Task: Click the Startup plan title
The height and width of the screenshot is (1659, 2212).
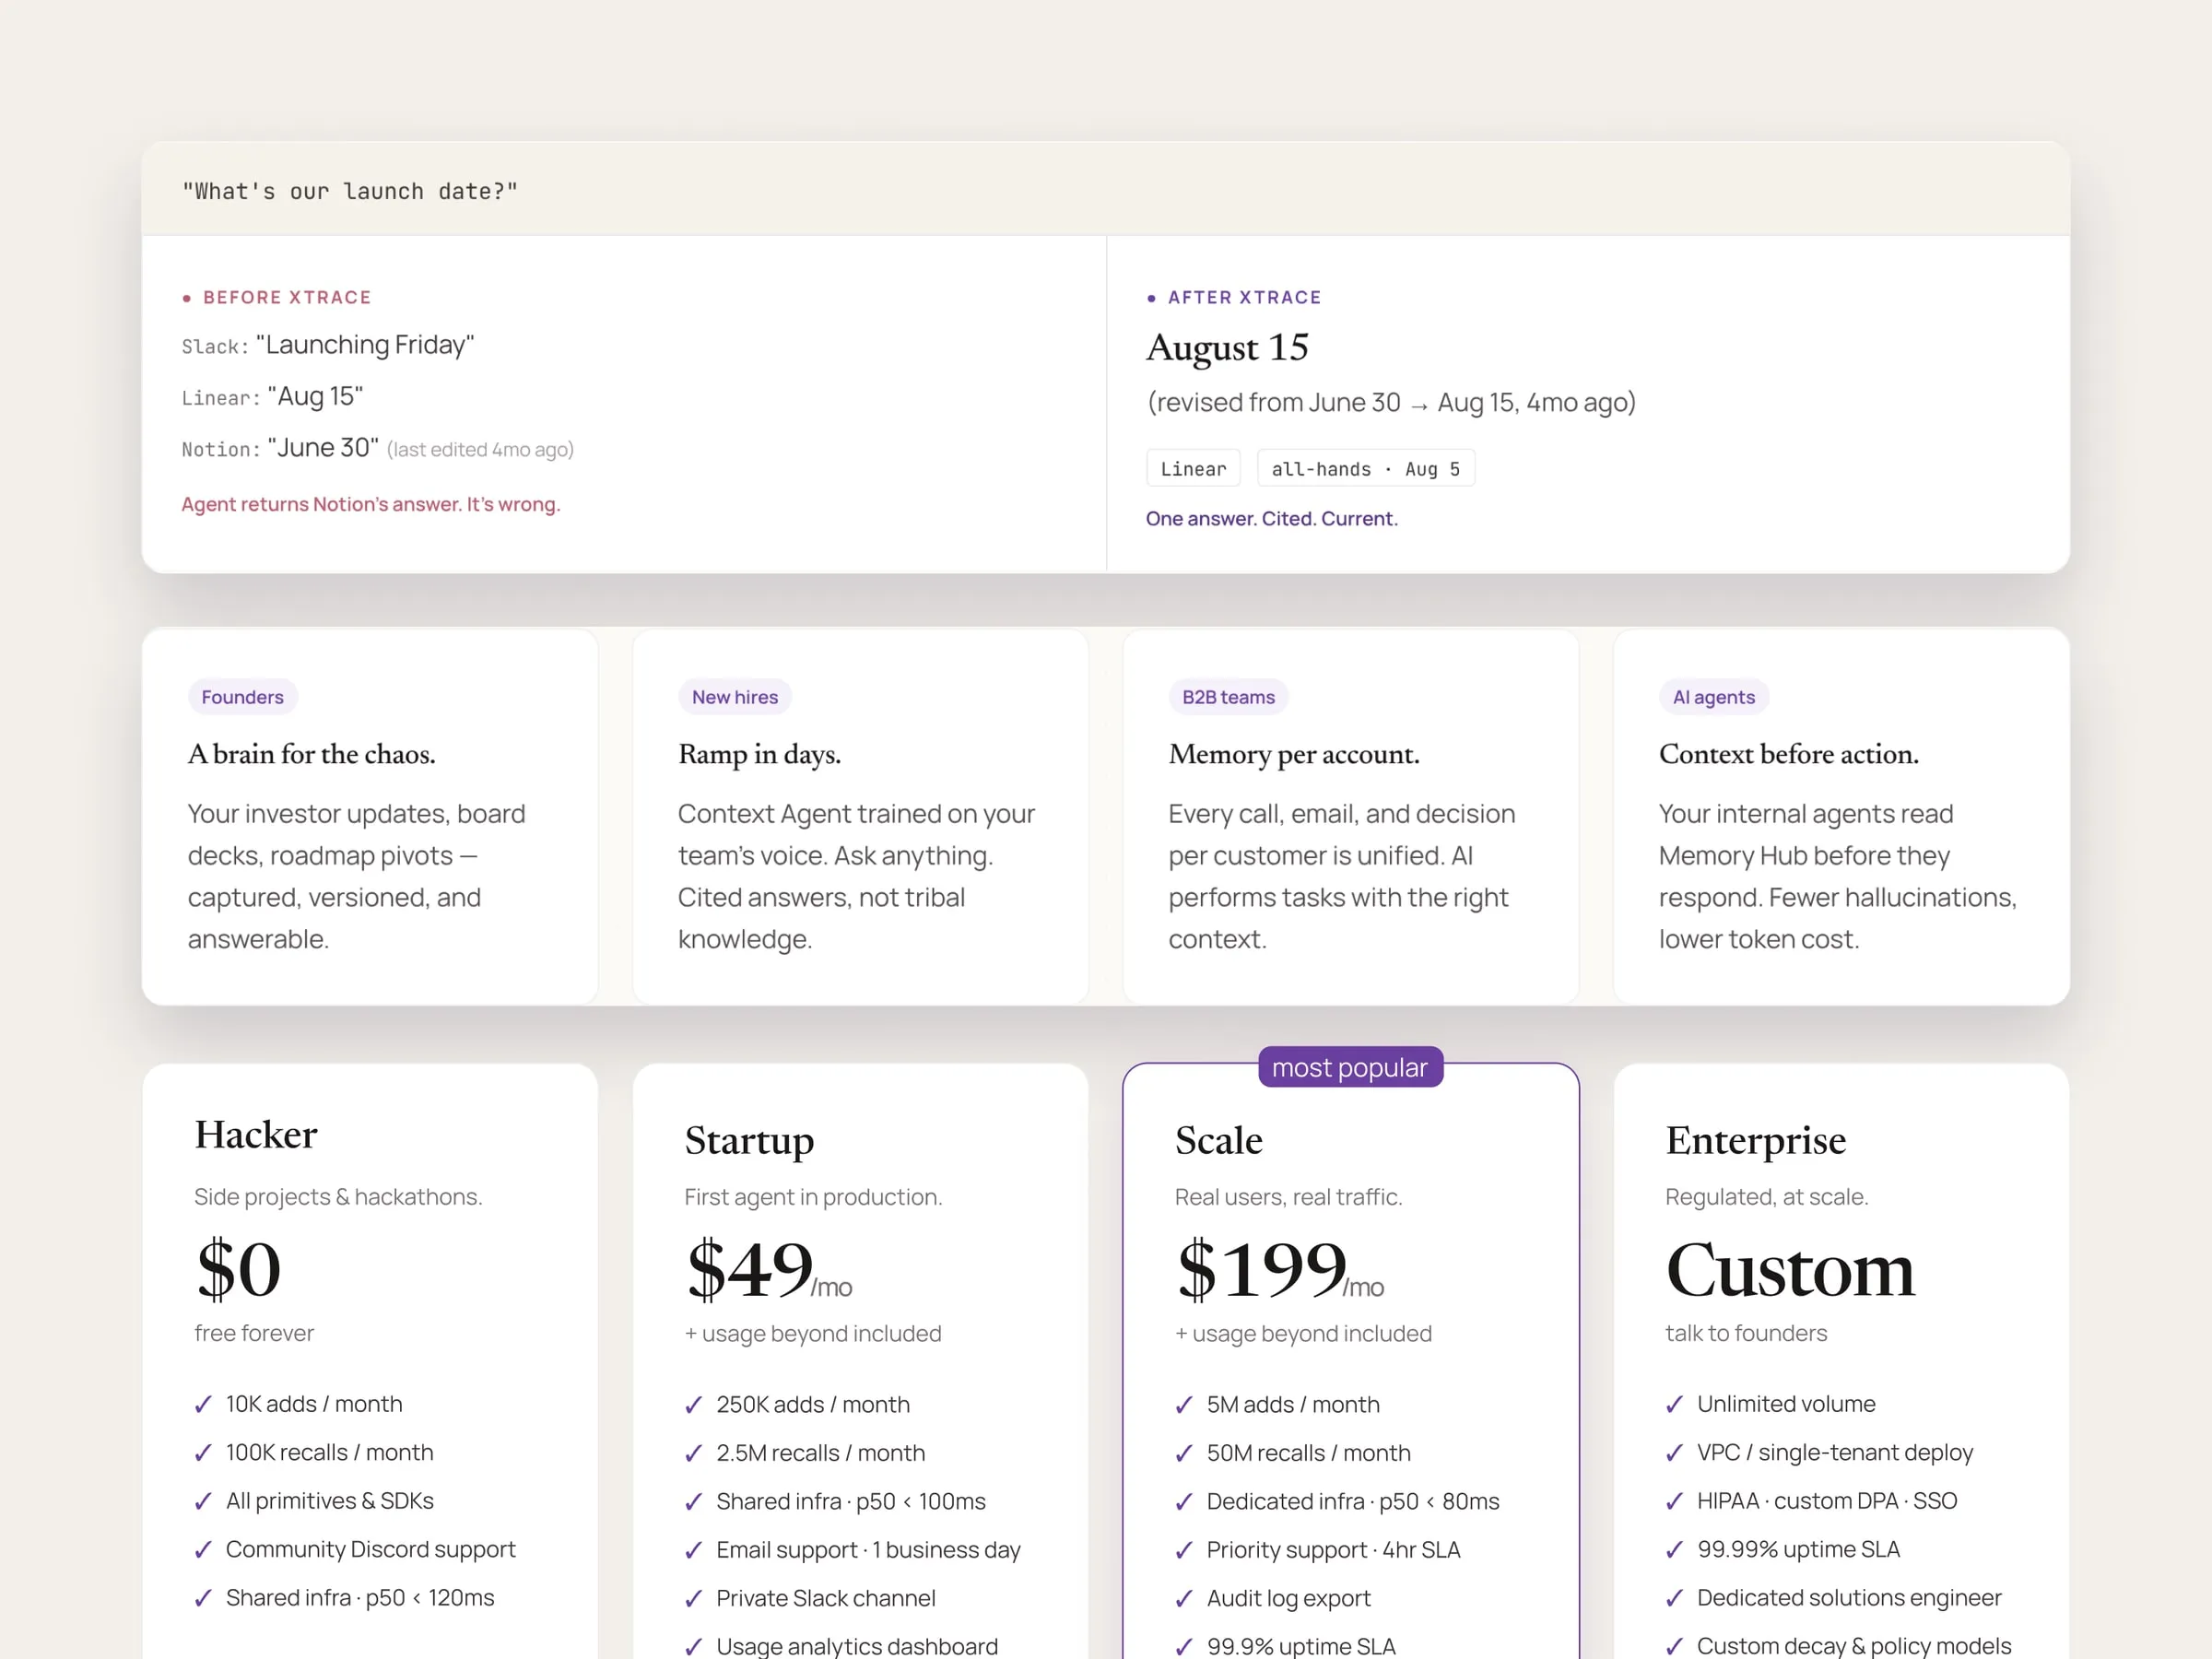Action: point(749,1141)
